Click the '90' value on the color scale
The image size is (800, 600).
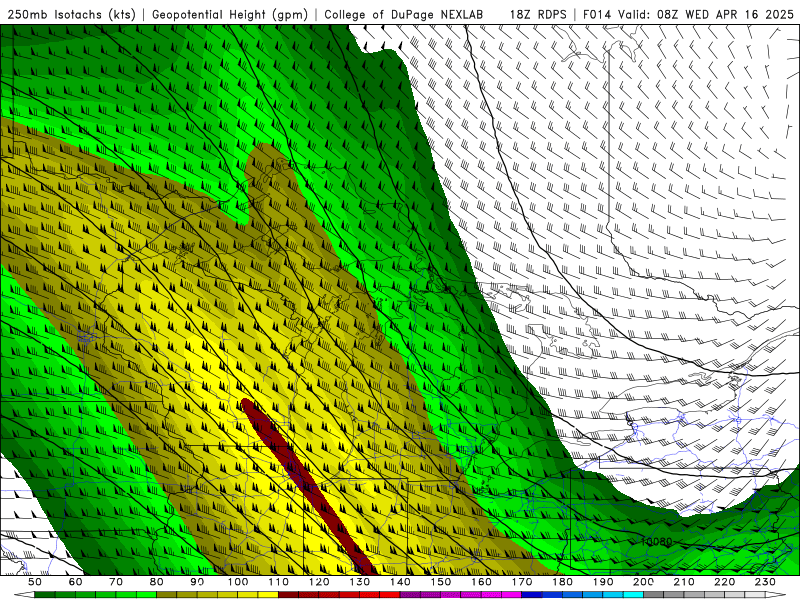[x=197, y=582]
